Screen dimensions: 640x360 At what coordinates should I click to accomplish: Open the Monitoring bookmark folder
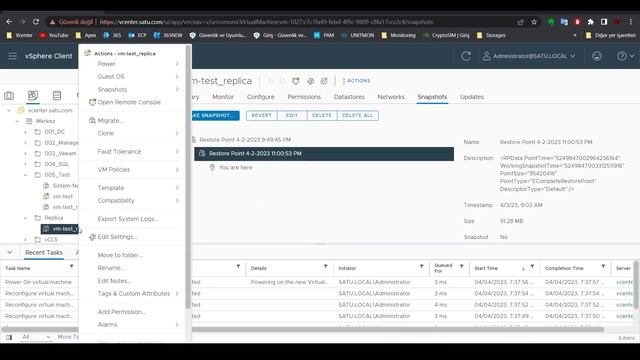398,36
